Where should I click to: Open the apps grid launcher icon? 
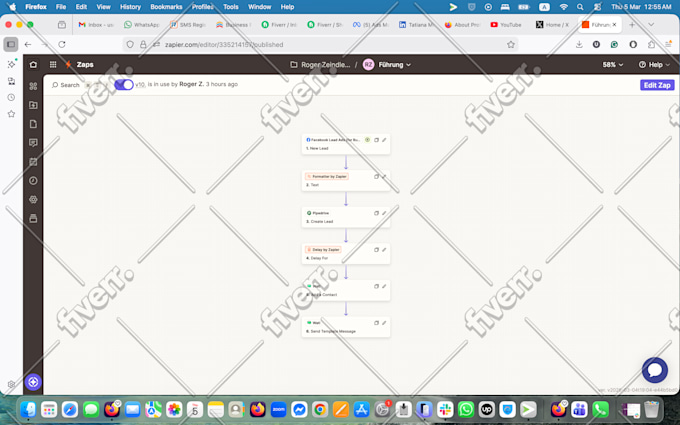click(x=53, y=65)
